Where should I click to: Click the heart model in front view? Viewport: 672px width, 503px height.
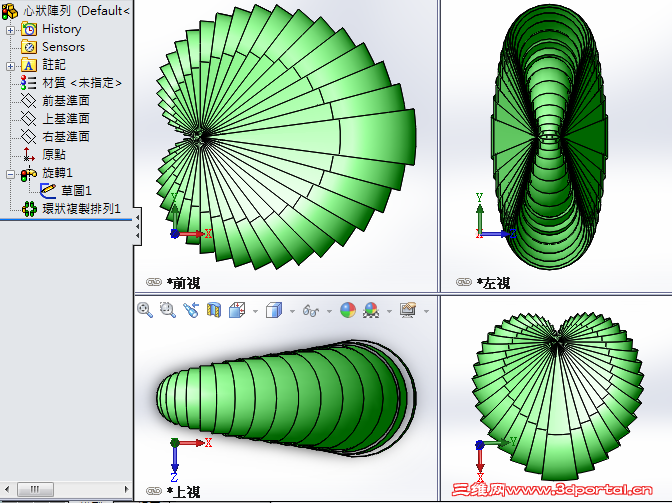[284, 137]
